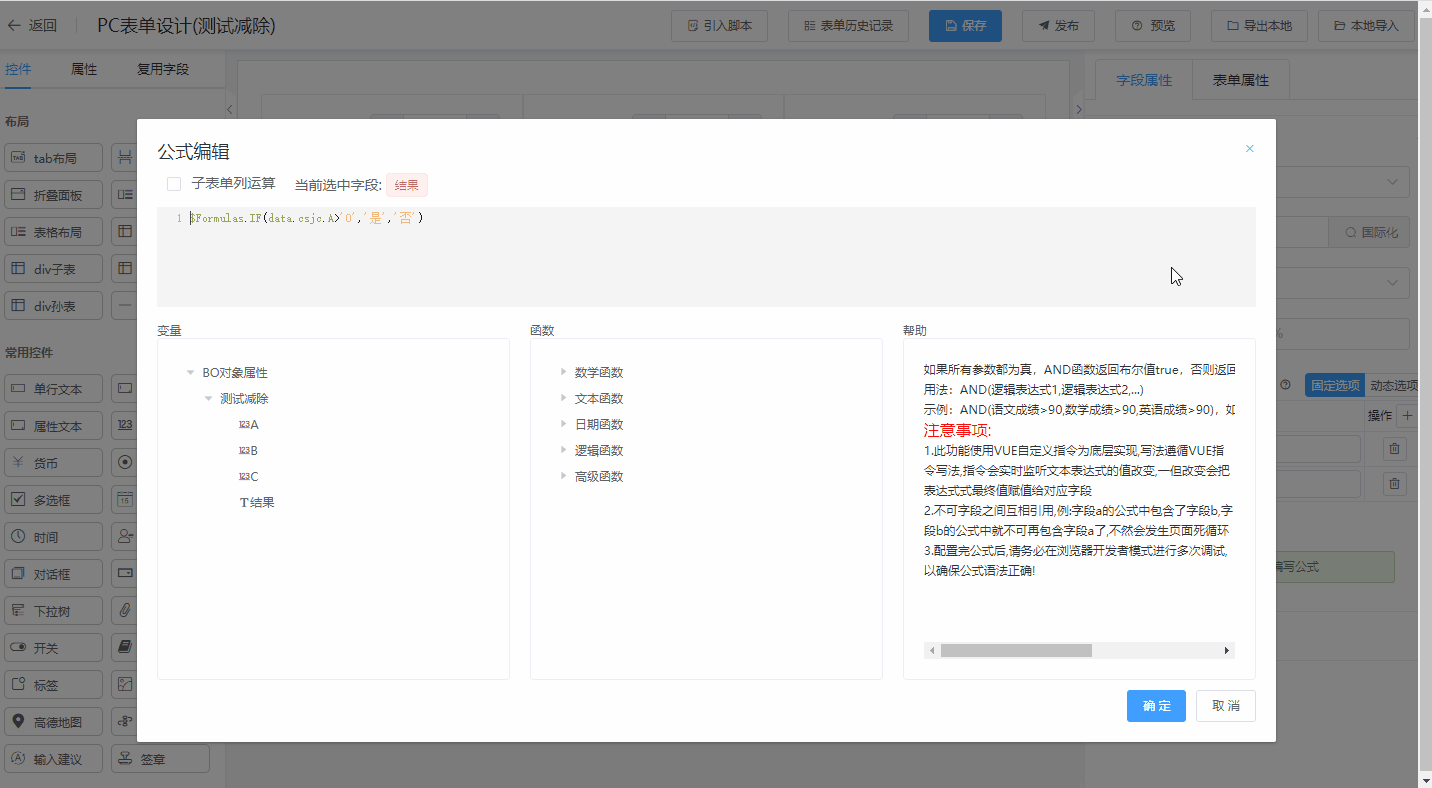Click 确定 to confirm the formula
This screenshot has width=1432, height=788.
pos(1156,706)
